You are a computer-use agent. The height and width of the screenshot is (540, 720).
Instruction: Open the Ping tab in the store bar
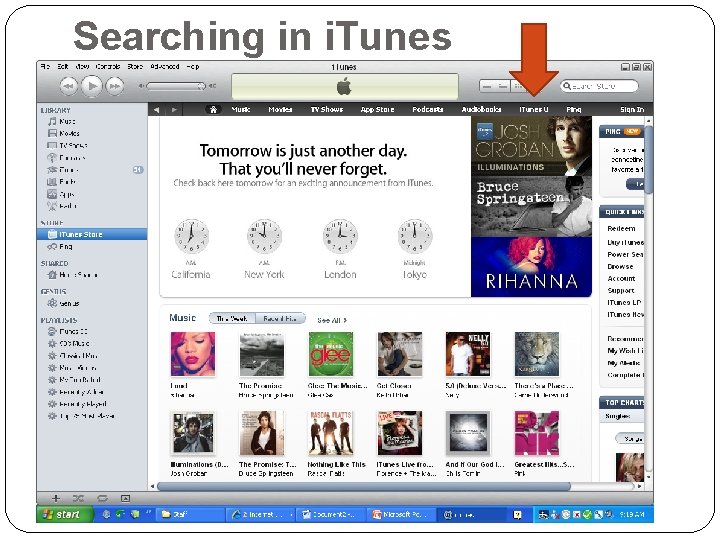tap(574, 109)
